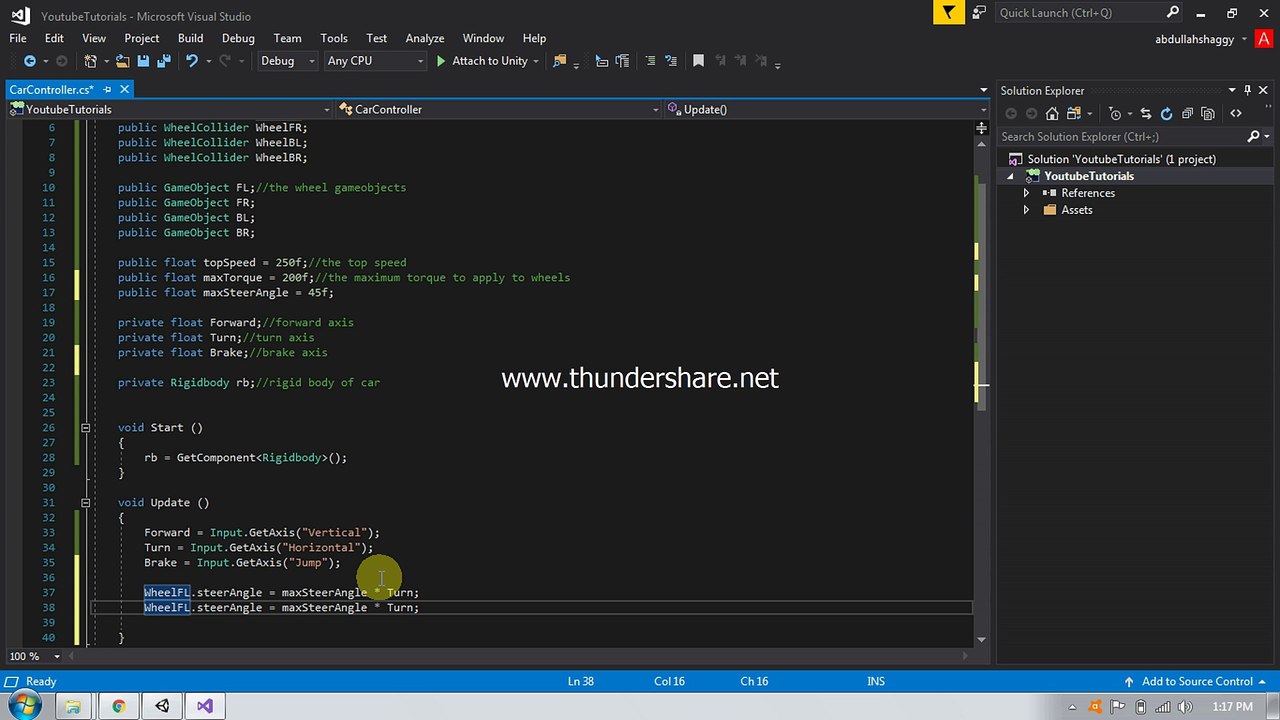Open the File menu
Image resolution: width=1280 pixels, height=720 pixels.
[x=18, y=38]
